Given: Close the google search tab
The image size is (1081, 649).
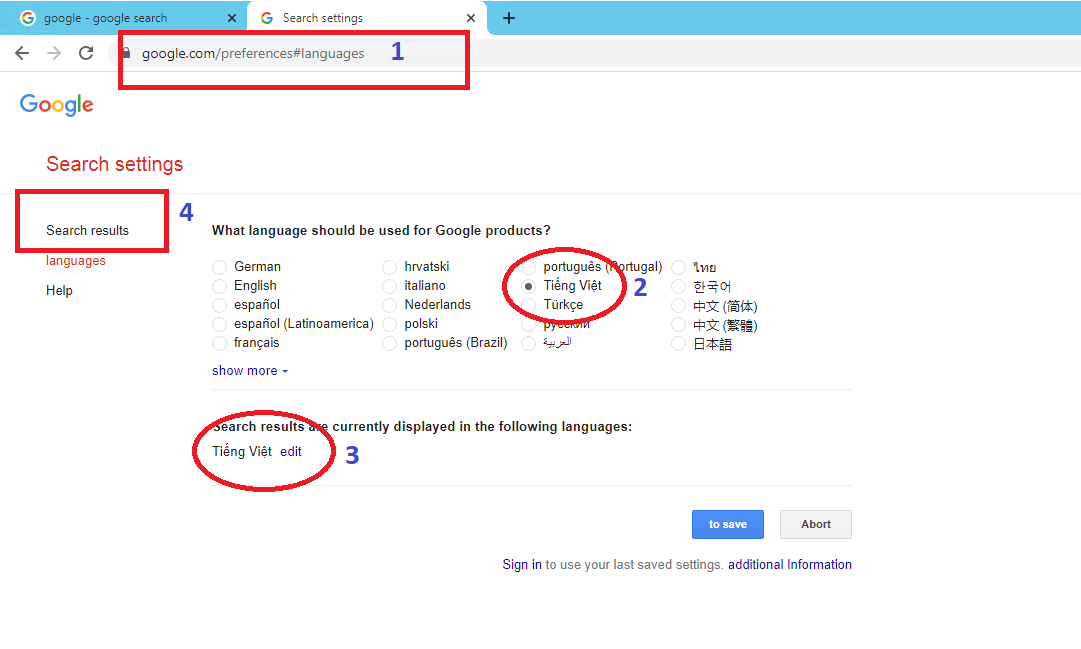Looking at the screenshot, I should click(232, 18).
